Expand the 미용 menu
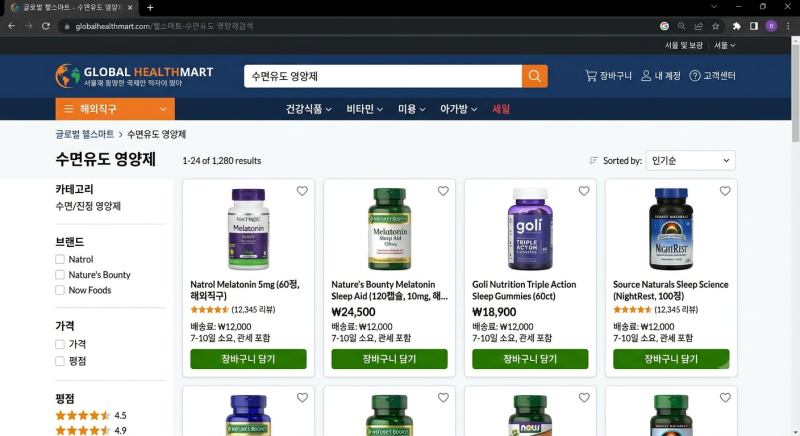Screen dimensions: 800x436 (411, 109)
